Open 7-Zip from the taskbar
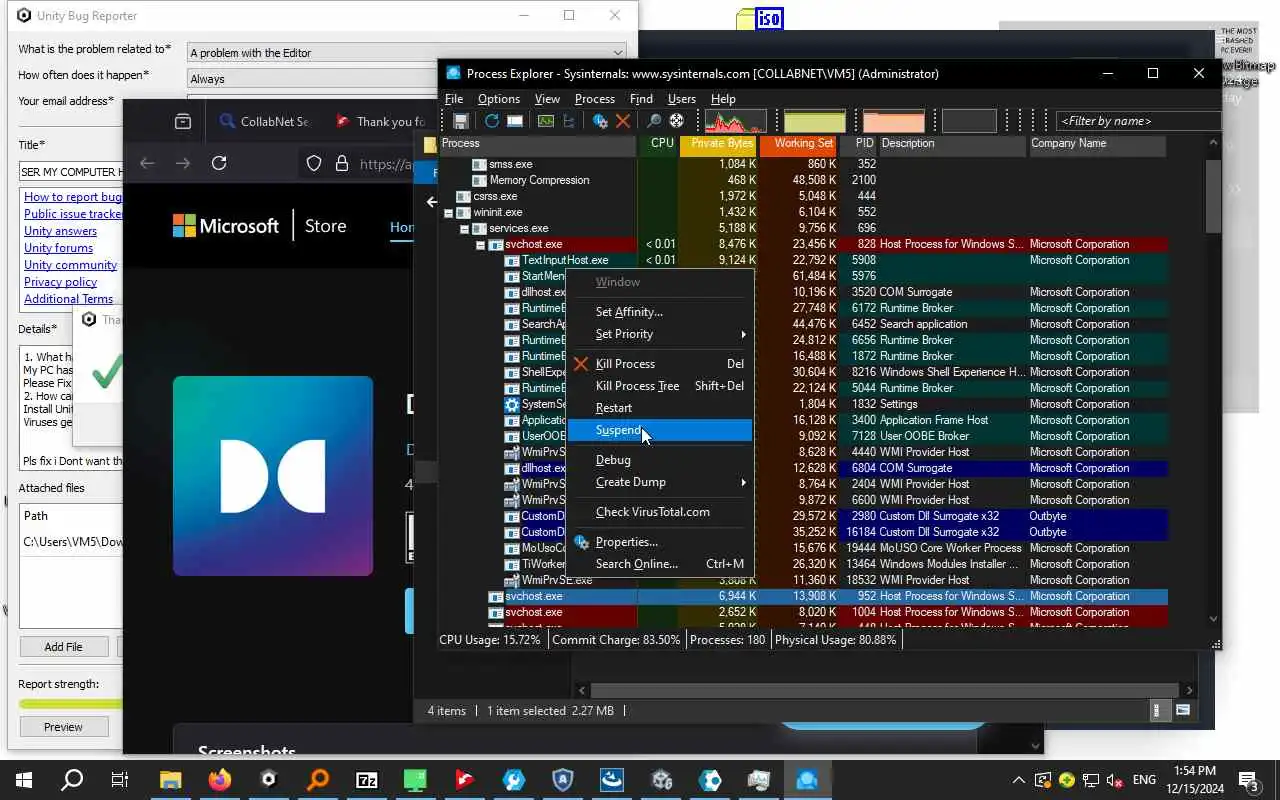This screenshot has width=1280, height=800. [x=366, y=780]
